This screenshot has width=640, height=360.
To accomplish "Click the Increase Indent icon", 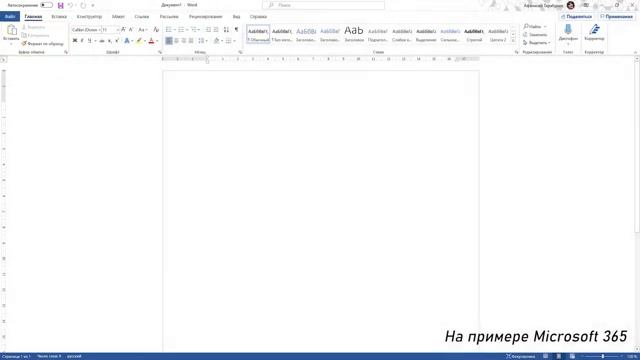I will [x=216, y=30].
